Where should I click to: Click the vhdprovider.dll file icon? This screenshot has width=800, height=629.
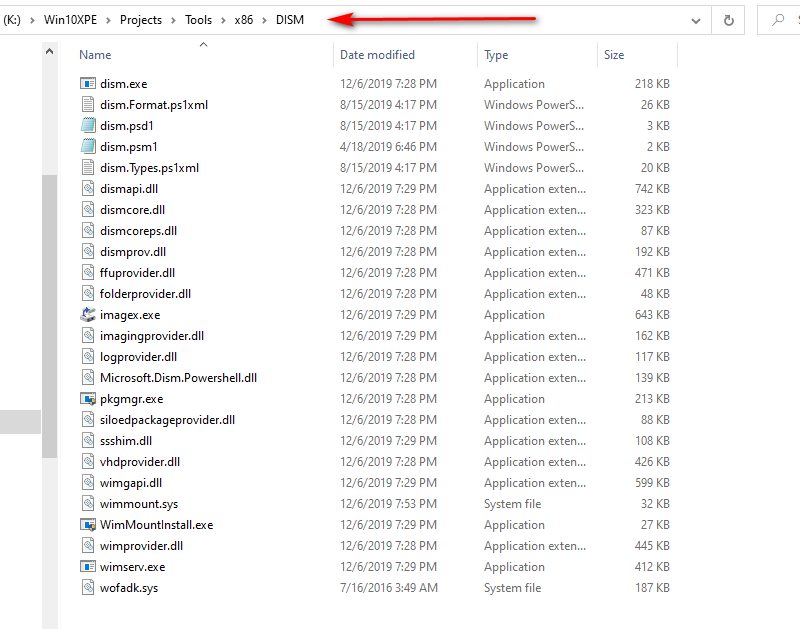click(88, 462)
